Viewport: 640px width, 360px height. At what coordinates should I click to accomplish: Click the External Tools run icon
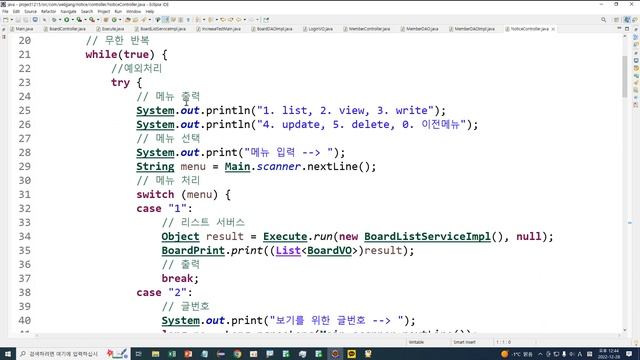tap(92, 20)
